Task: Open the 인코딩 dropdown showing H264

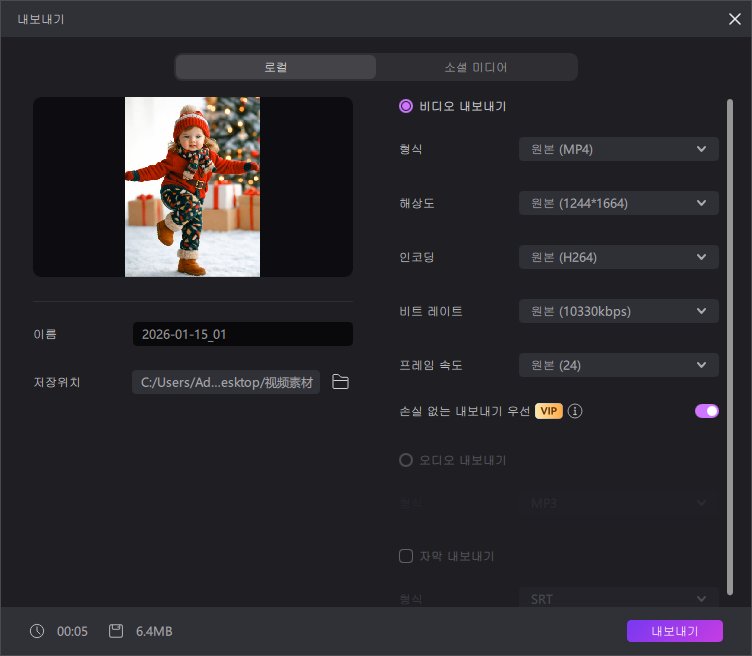Action: (x=619, y=257)
